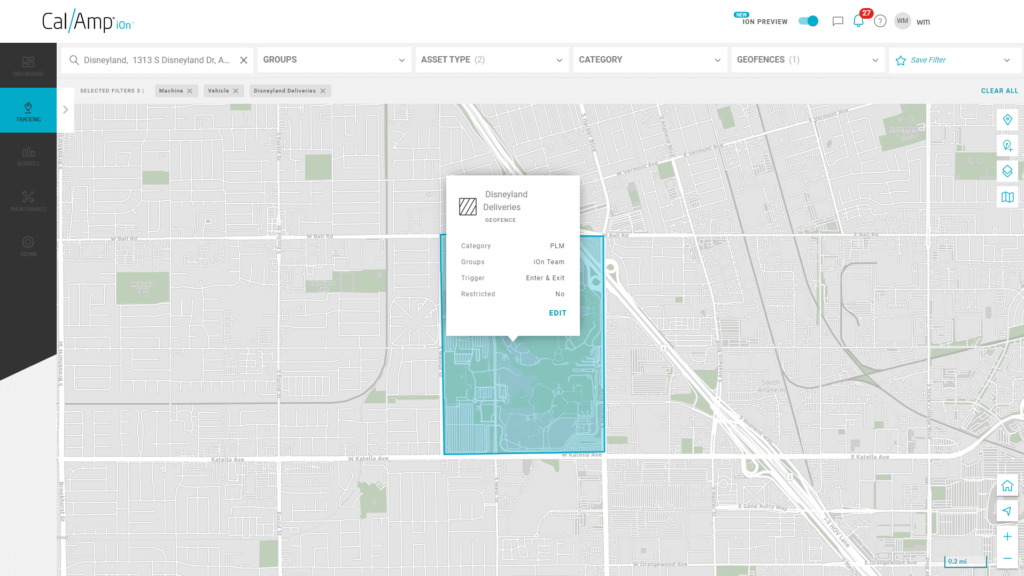Select the Reports sidebar icon
The image size is (1024, 576).
pyautogui.click(x=28, y=155)
